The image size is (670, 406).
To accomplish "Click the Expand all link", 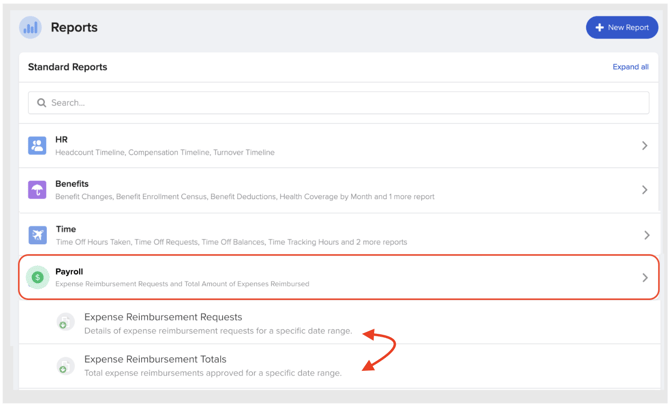I will point(630,67).
